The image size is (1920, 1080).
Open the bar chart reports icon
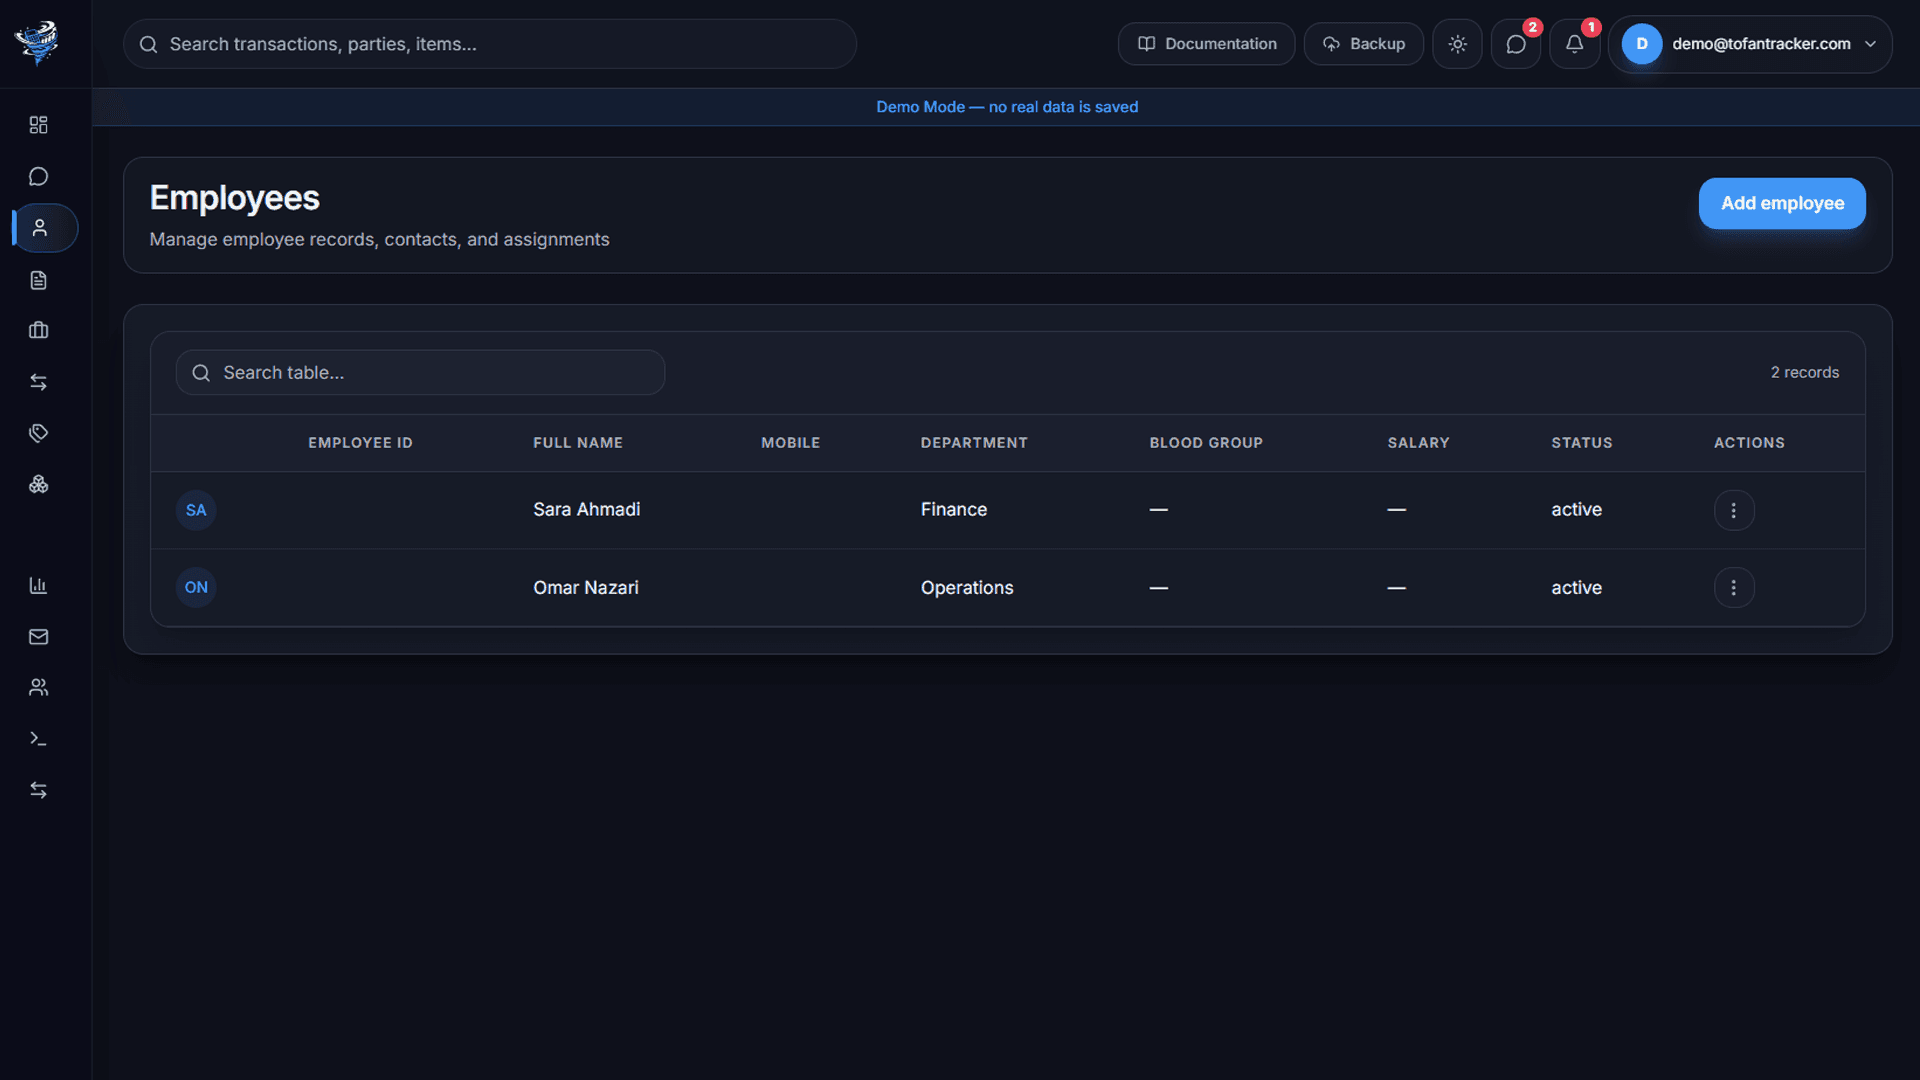click(38, 586)
